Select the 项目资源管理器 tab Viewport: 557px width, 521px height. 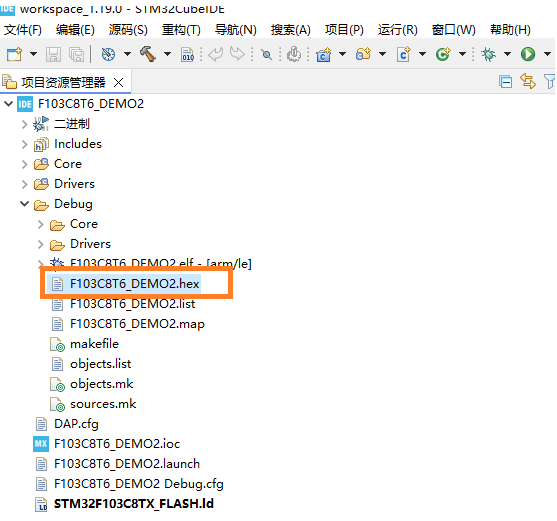pyautogui.click(x=63, y=82)
